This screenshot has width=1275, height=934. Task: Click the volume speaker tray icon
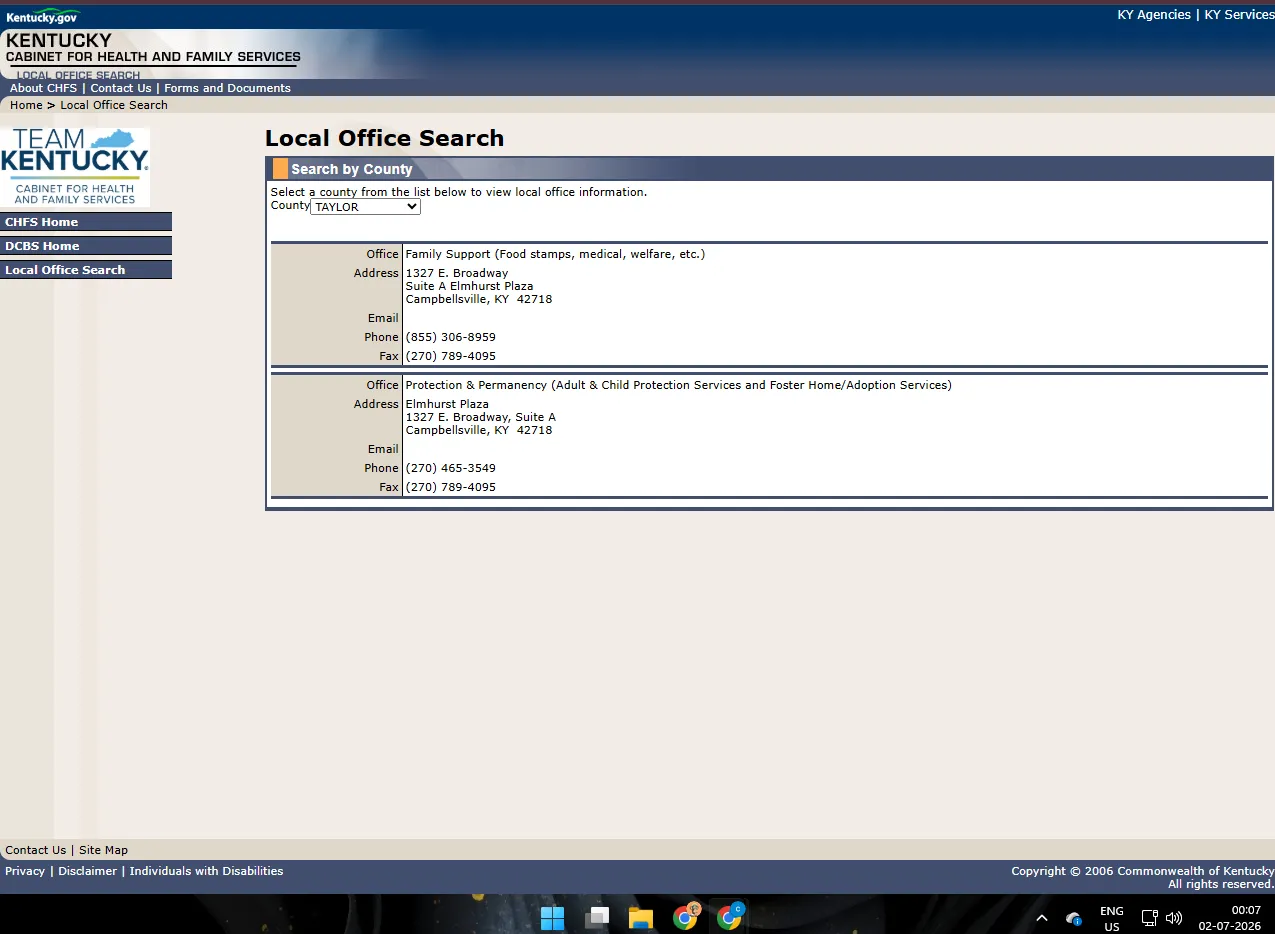pyautogui.click(x=1174, y=917)
